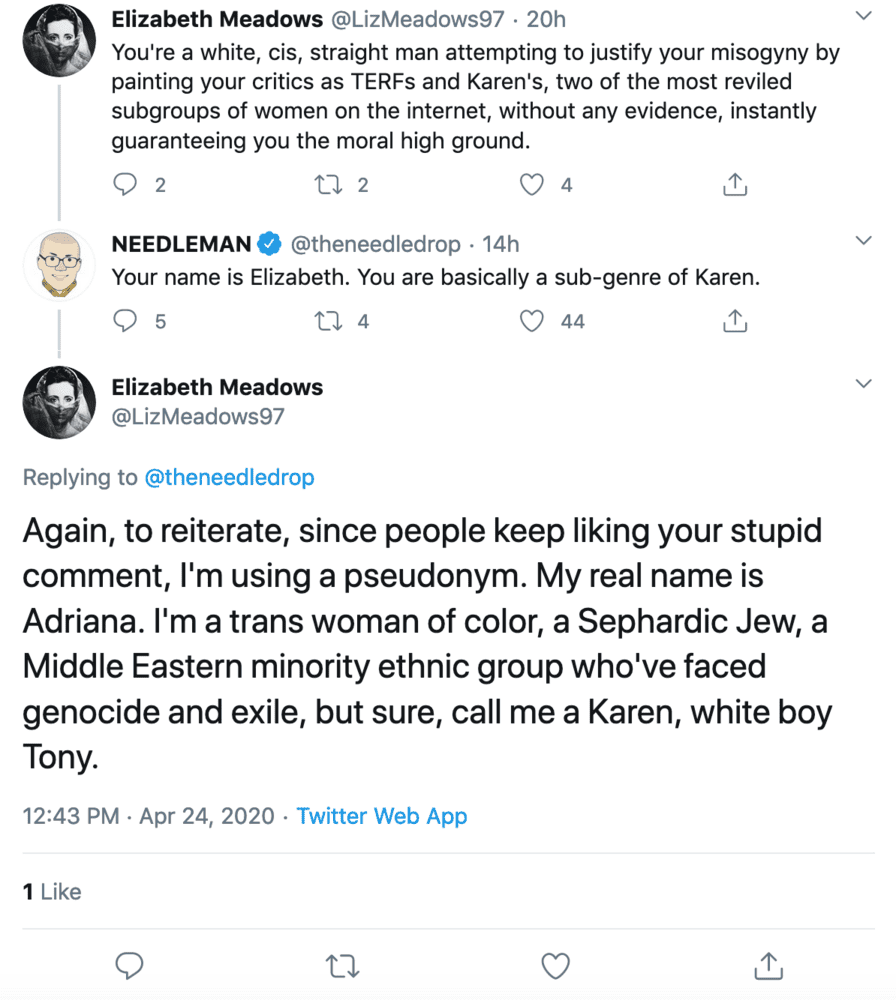Share the NEEDLEMAN tweet
This screenshot has height=1000, width=896.
[x=735, y=321]
